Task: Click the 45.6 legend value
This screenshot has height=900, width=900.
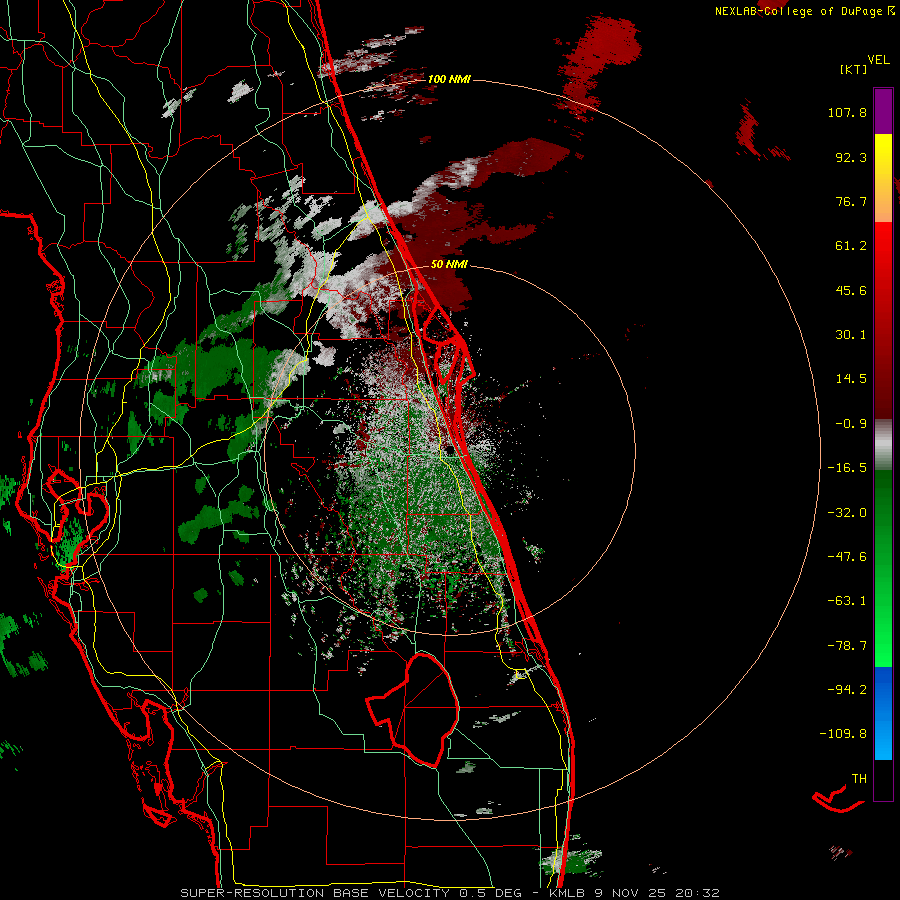Action: [x=851, y=290]
